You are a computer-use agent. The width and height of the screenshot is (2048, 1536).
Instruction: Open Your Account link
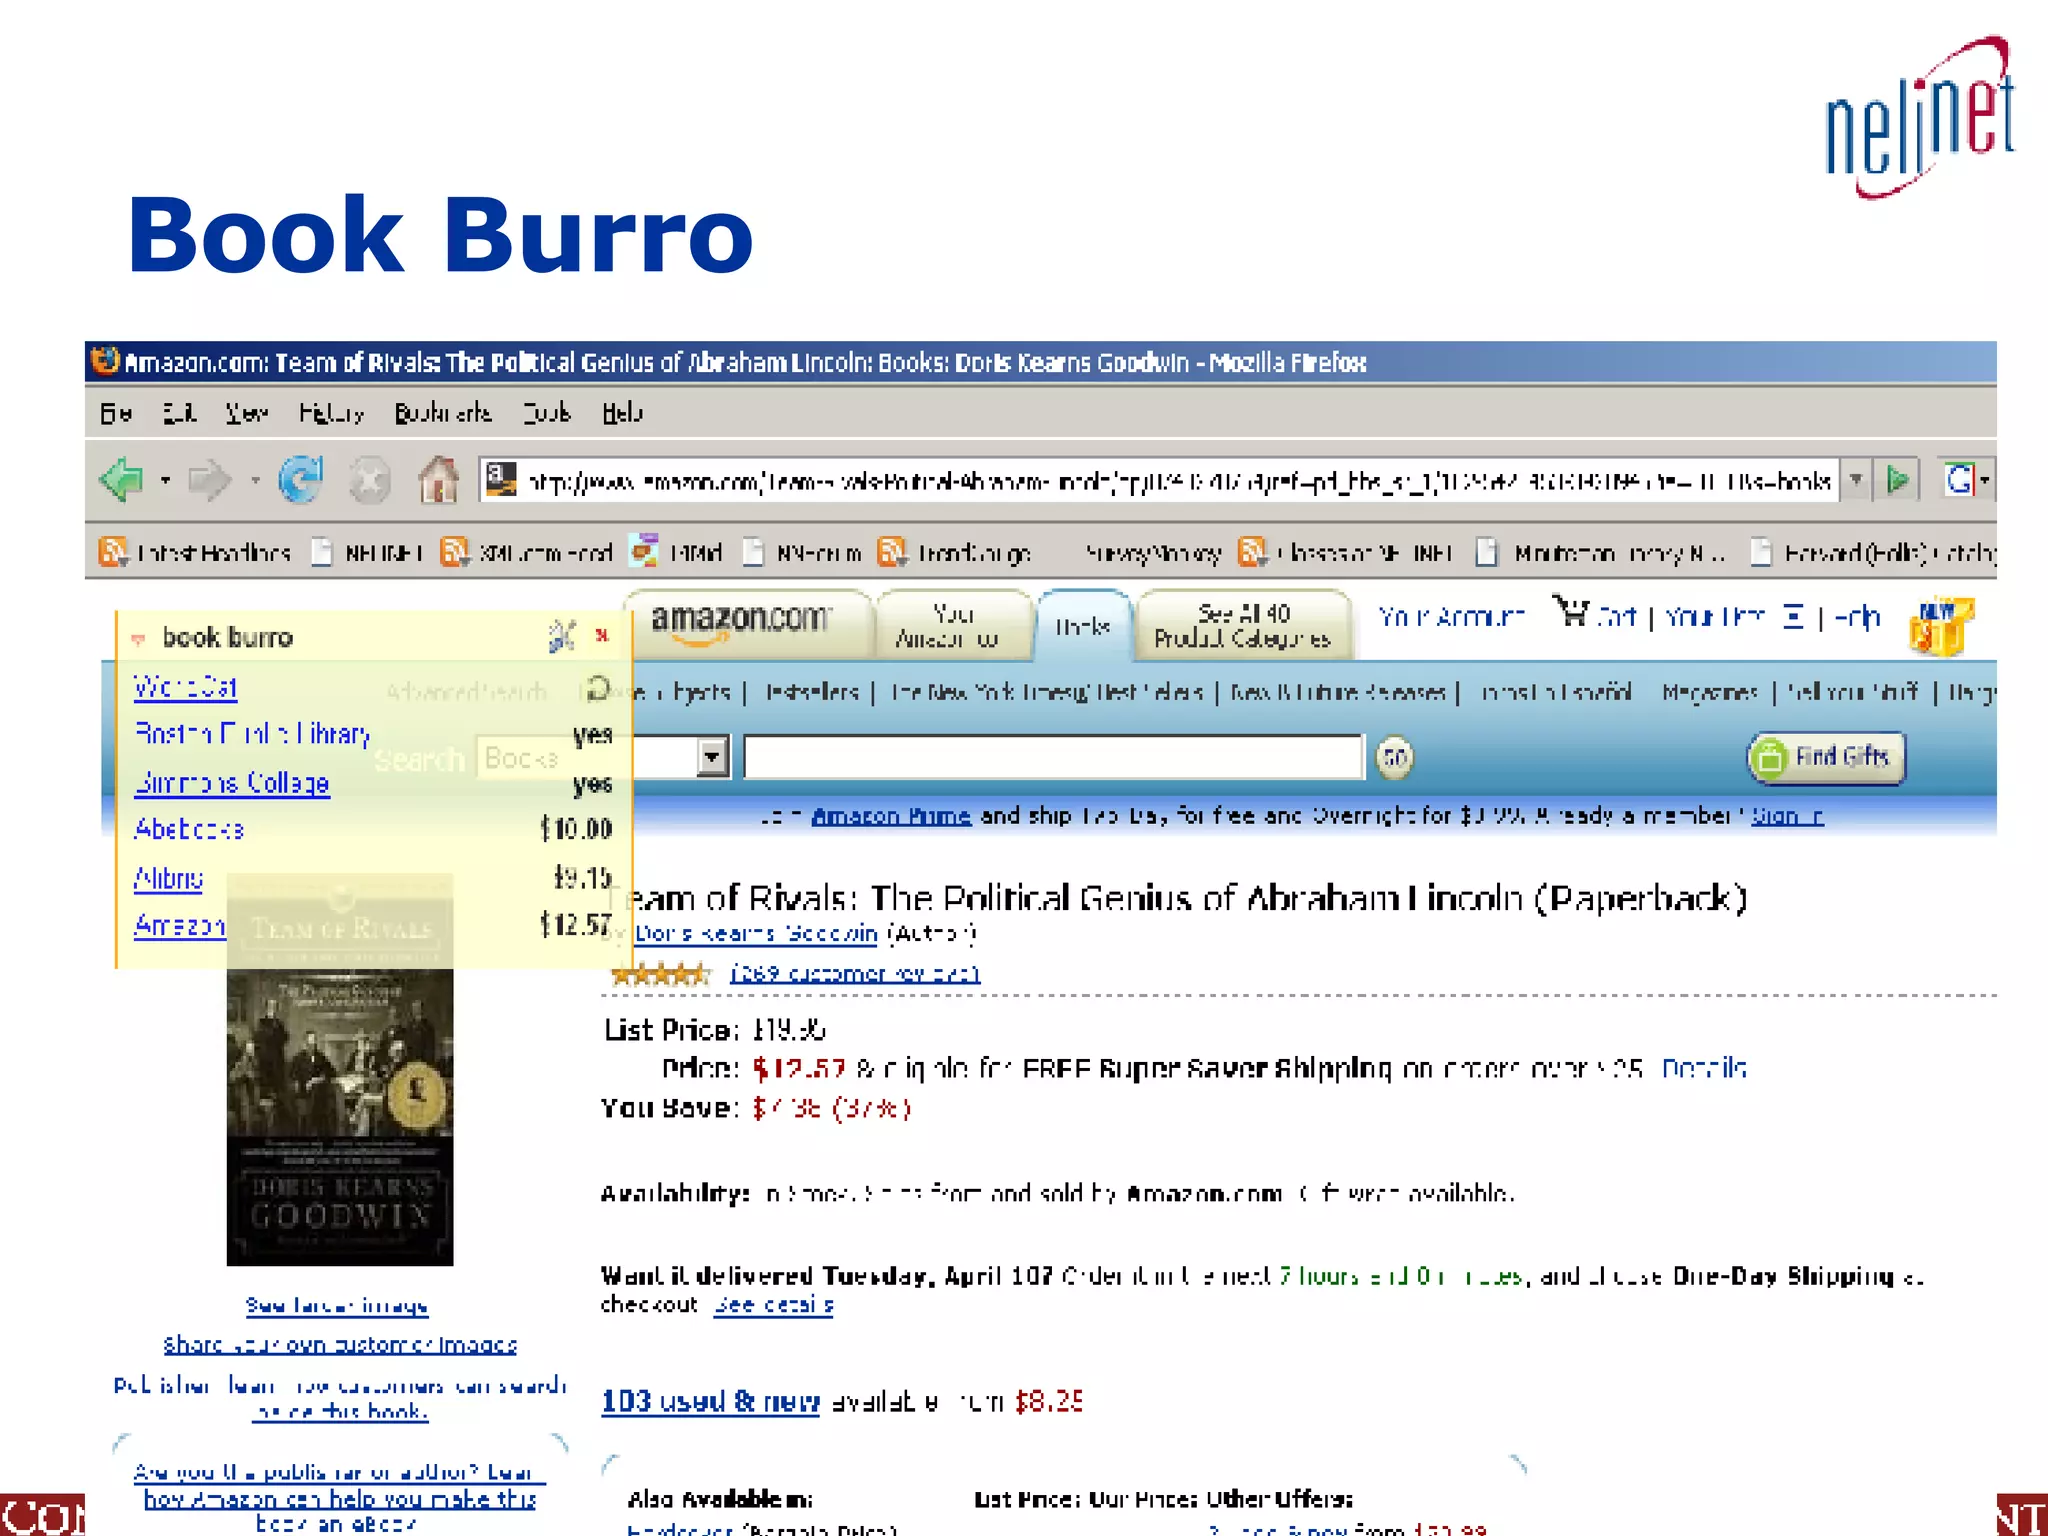pos(1451,617)
